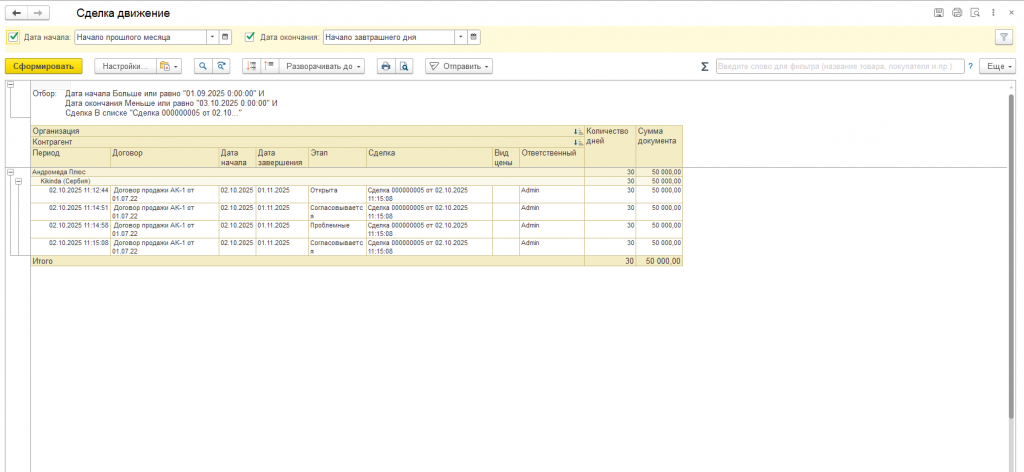Image resolution: width=1024 pixels, height=472 pixels.
Task: Click the Сформировать button
Action: click(44, 66)
